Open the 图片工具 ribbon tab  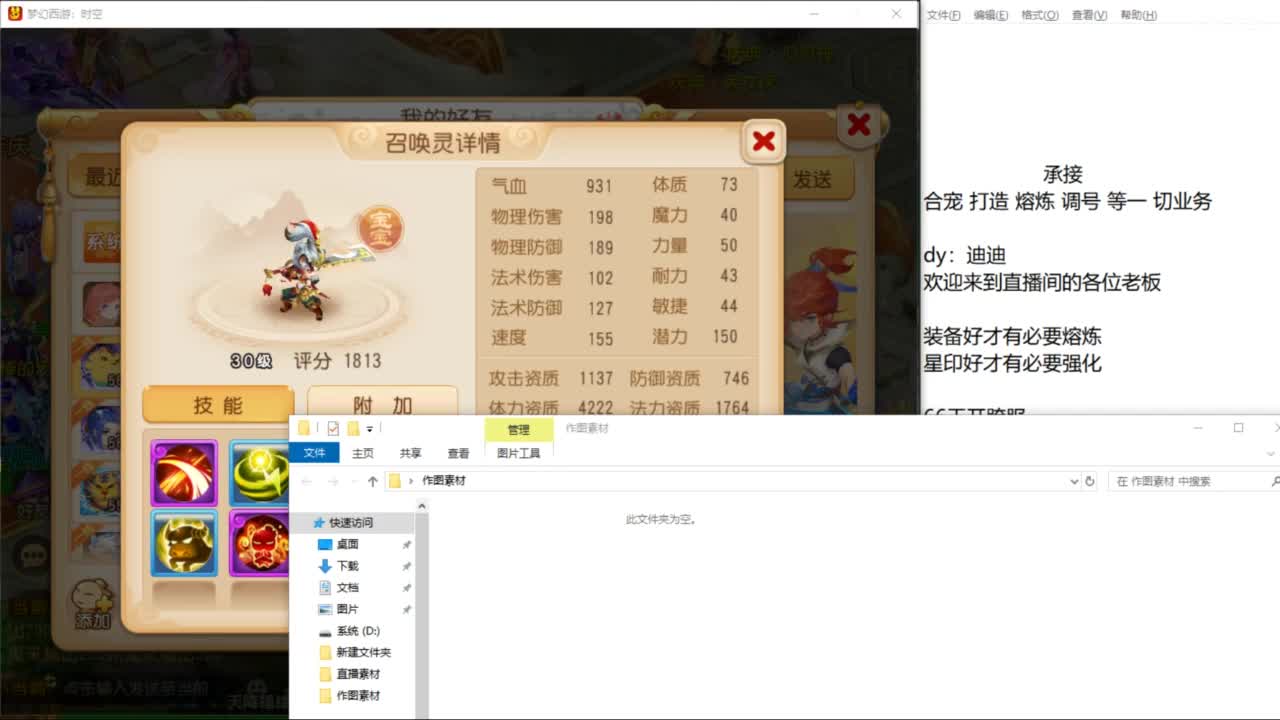tap(518, 453)
